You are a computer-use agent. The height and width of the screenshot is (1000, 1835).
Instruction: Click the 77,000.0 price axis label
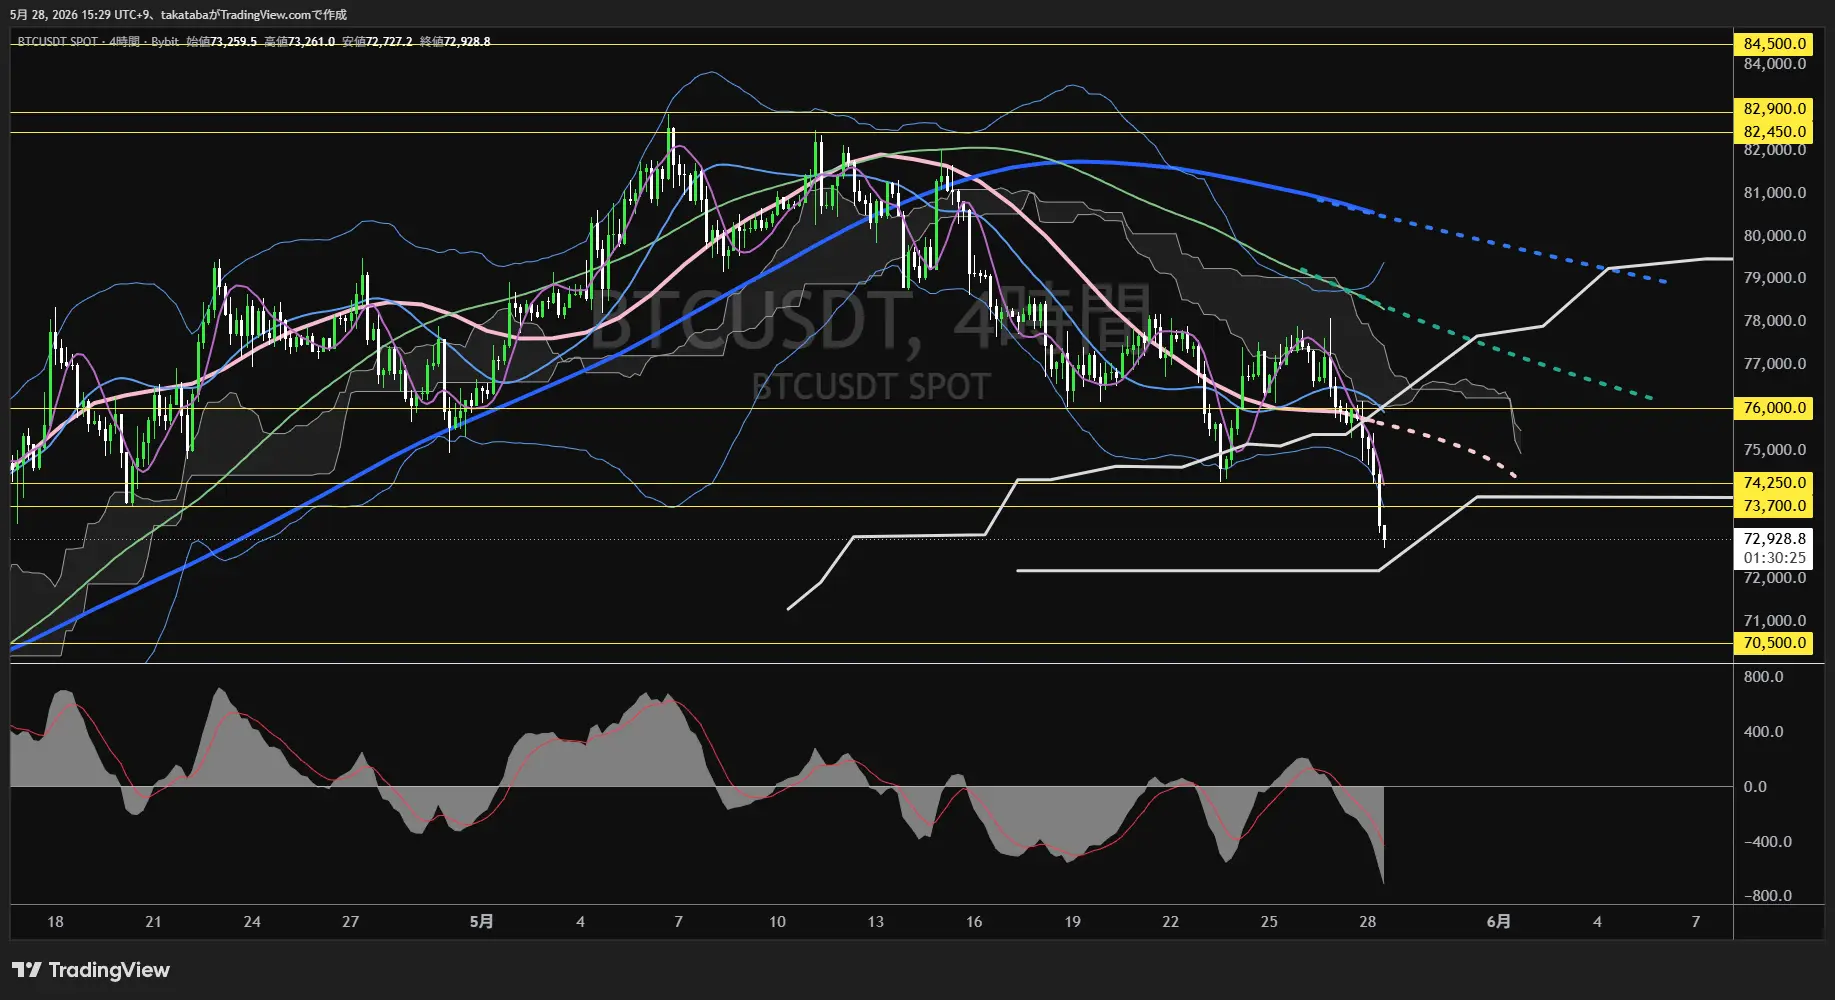(x=1775, y=364)
